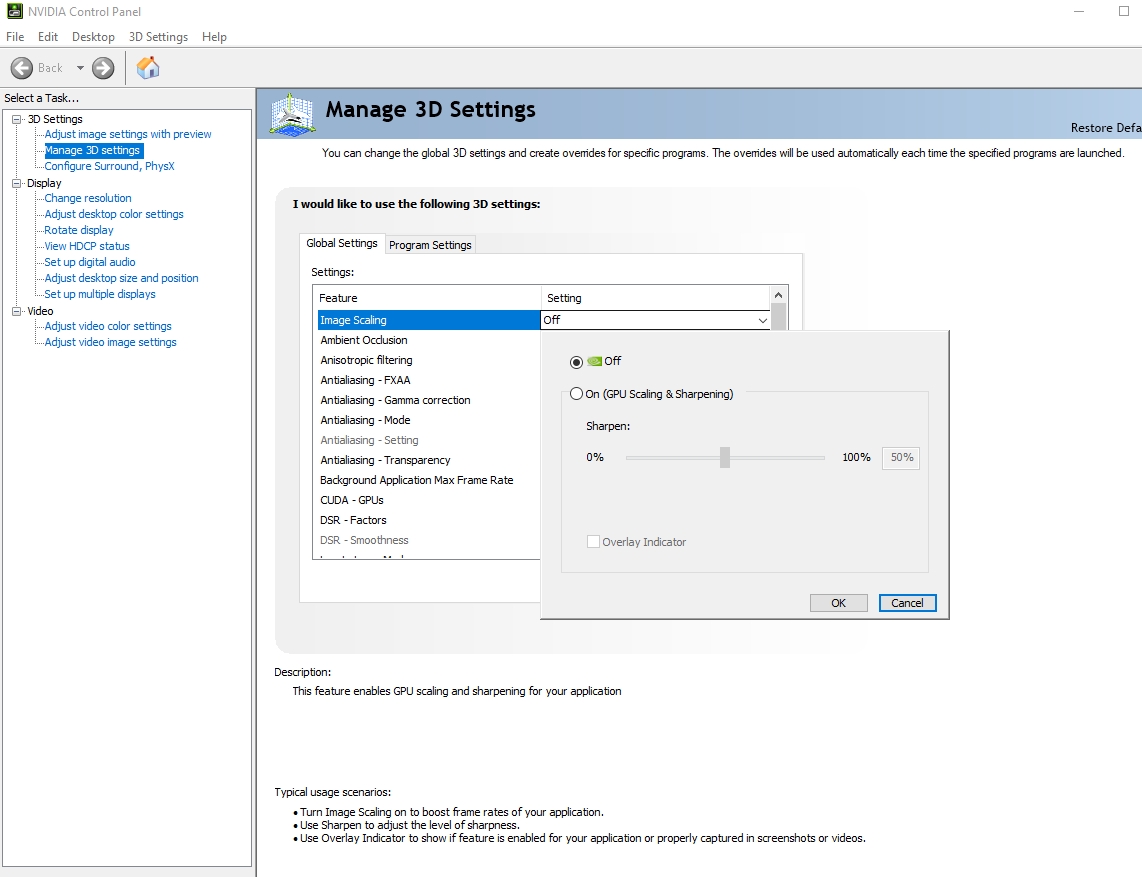Collapse the Video tree node
Viewport: 1142px width, 877px height.
pyautogui.click(x=17, y=312)
